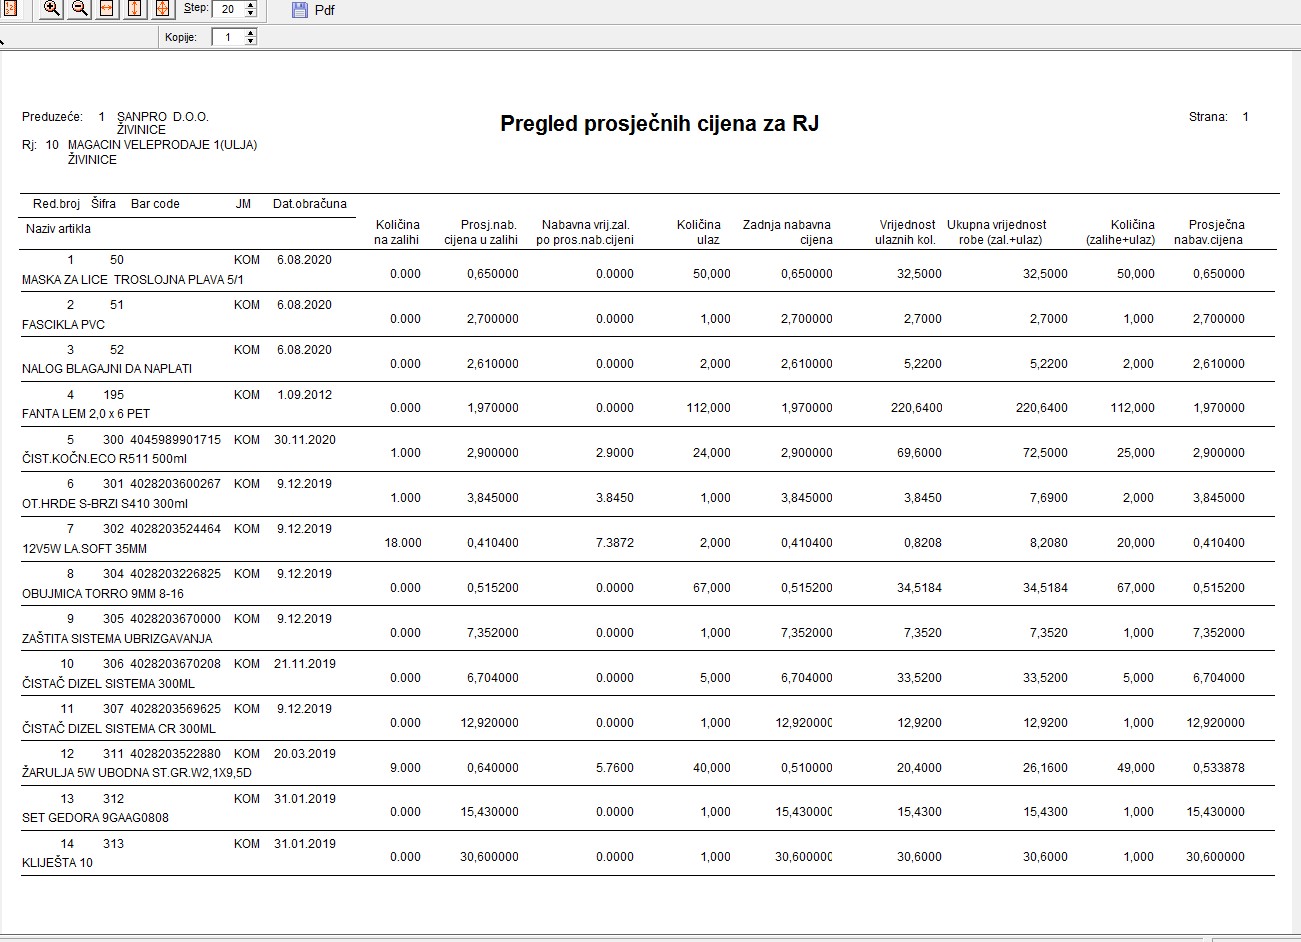This screenshot has height=942, width=1301.
Task: Increase the Kopije count with up arrow
Action: click(x=250, y=33)
